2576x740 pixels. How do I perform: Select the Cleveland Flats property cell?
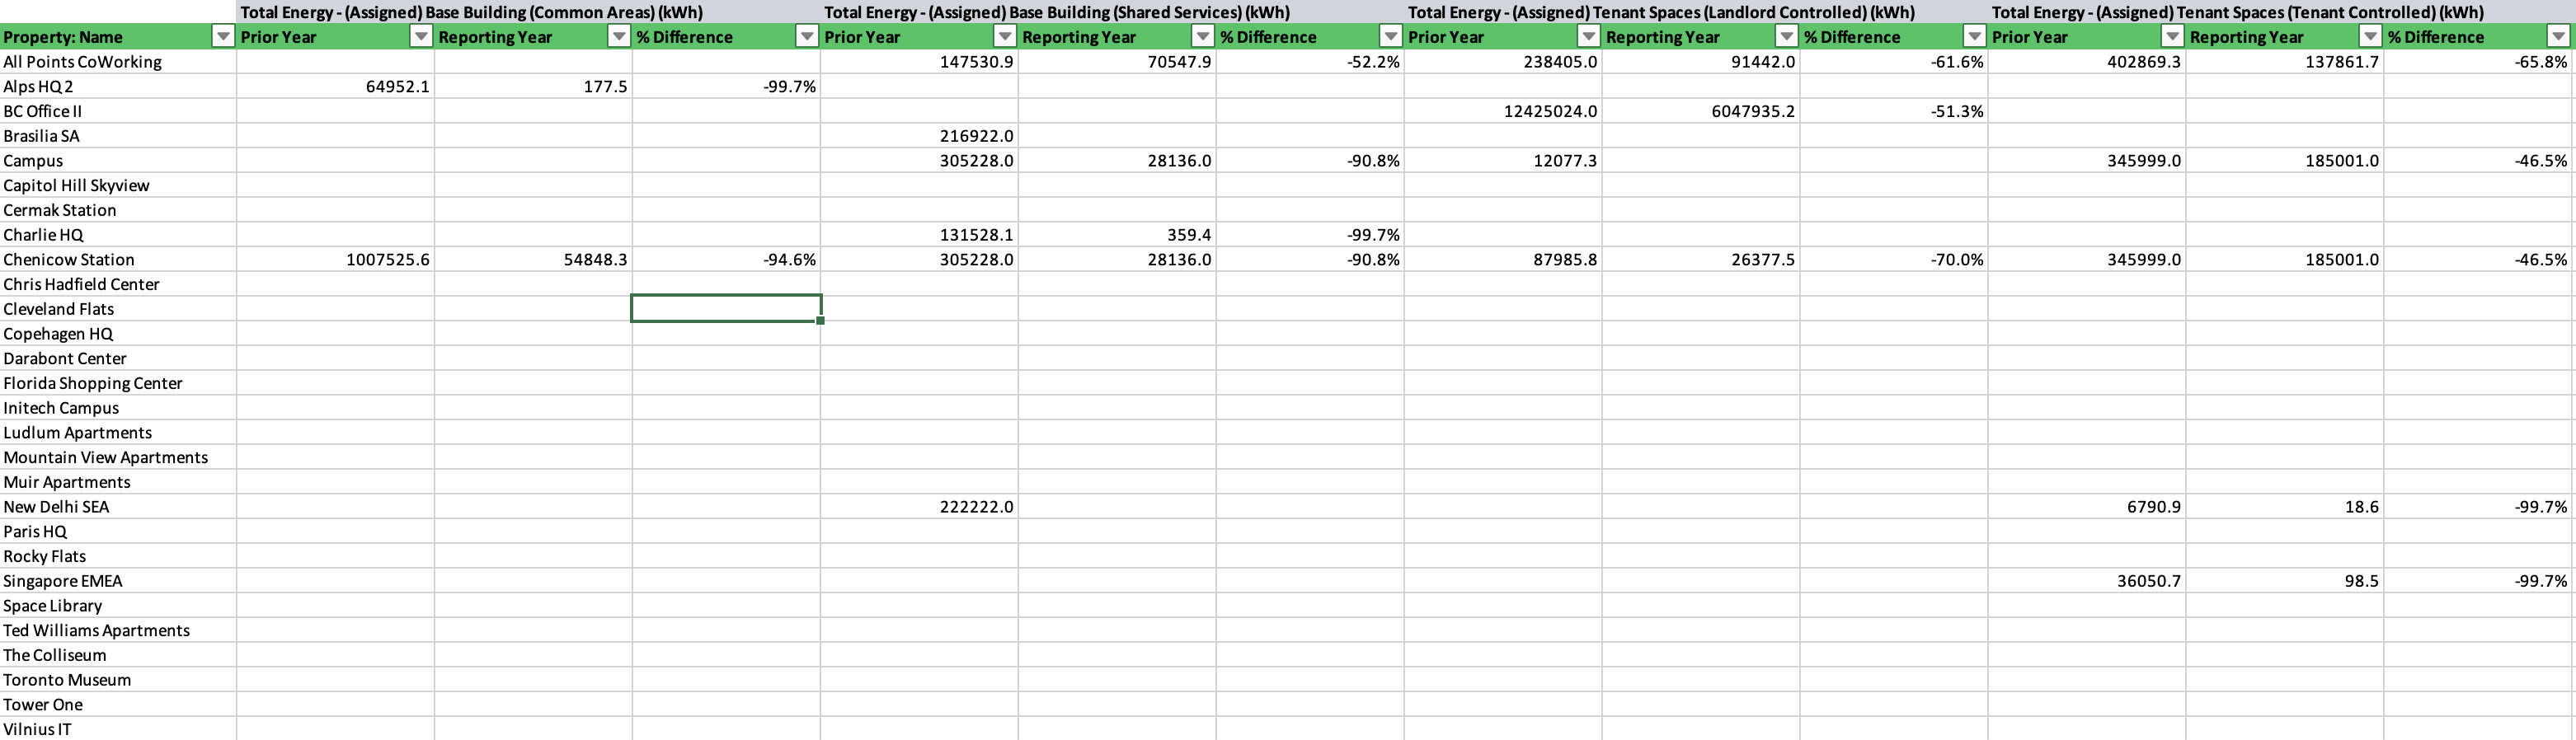tap(118, 309)
